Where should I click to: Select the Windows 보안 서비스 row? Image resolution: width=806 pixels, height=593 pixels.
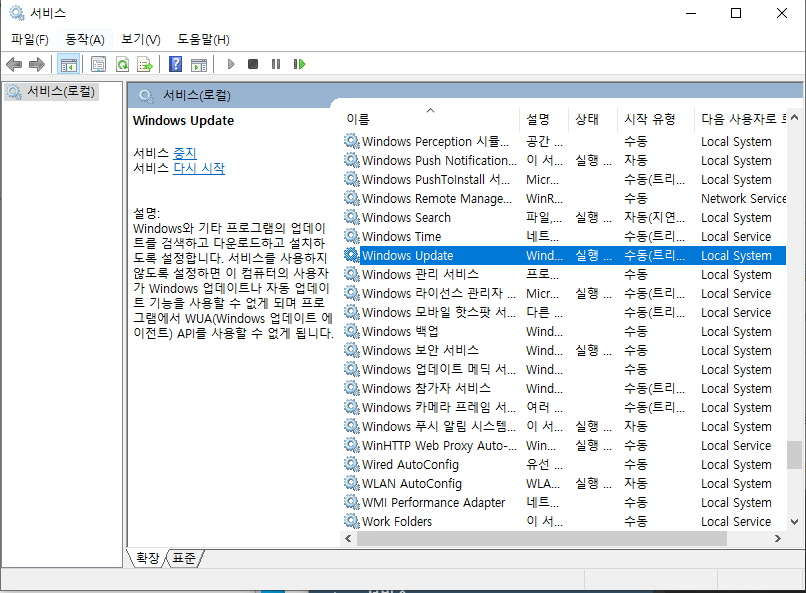pyautogui.click(x=564, y=350)
